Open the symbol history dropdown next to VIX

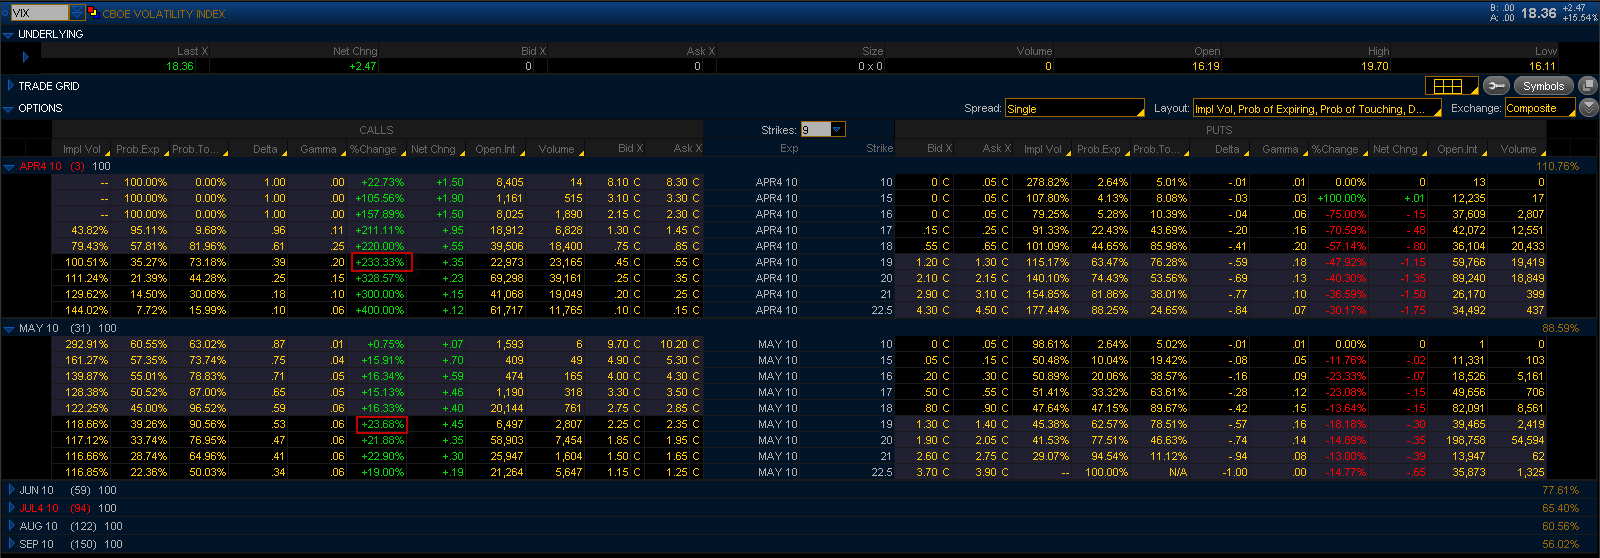(77, 13)
